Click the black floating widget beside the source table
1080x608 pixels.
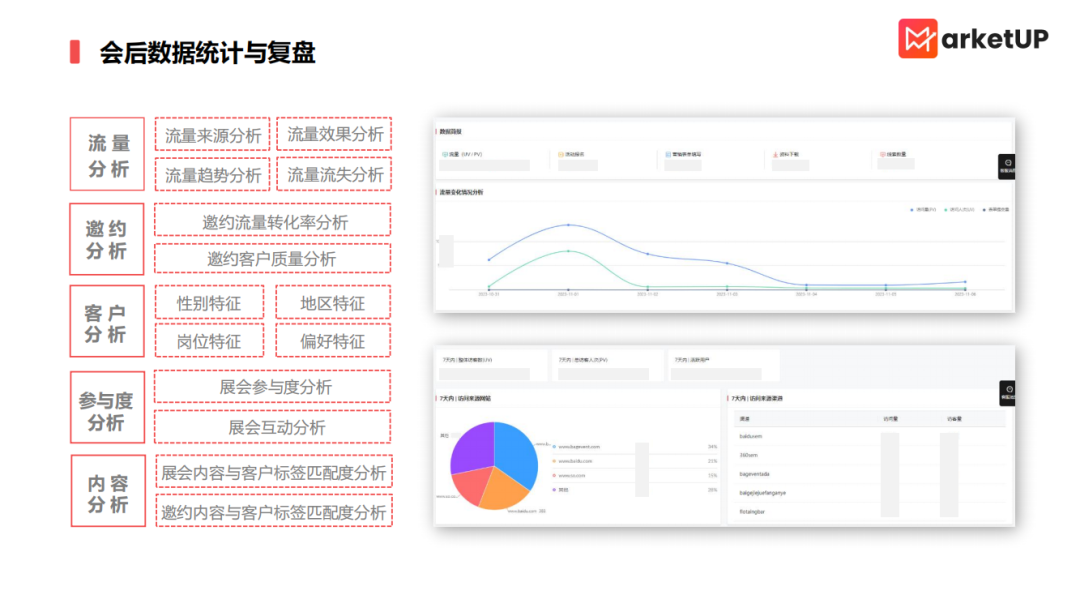click(1006, 393)
